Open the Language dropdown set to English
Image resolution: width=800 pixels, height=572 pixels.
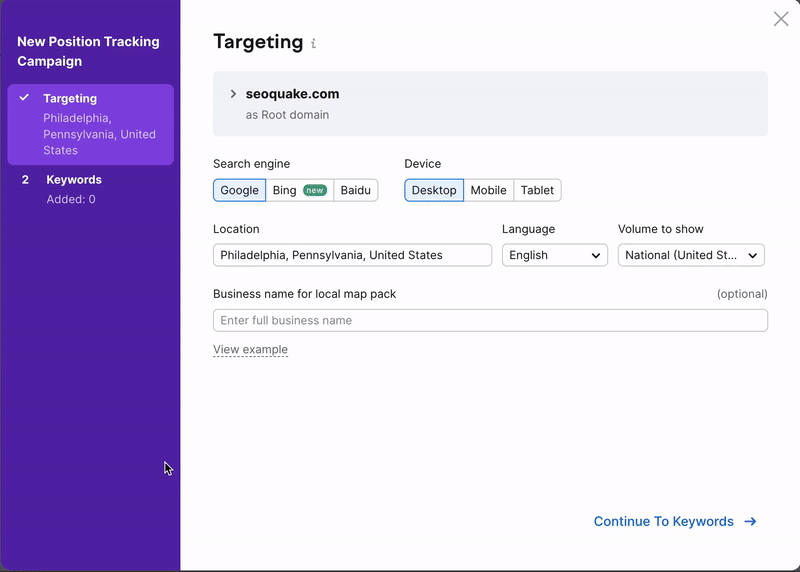[x=555, y=255]
